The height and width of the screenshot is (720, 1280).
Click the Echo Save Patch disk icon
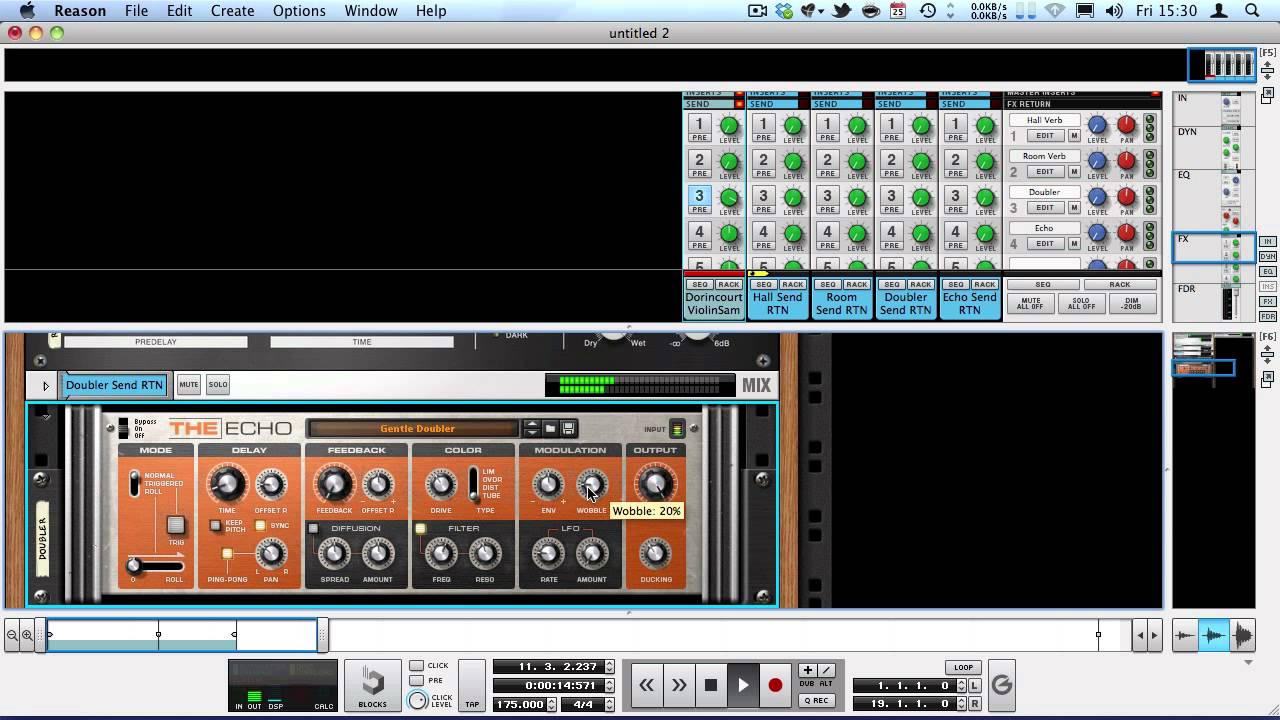pos(568,428)
